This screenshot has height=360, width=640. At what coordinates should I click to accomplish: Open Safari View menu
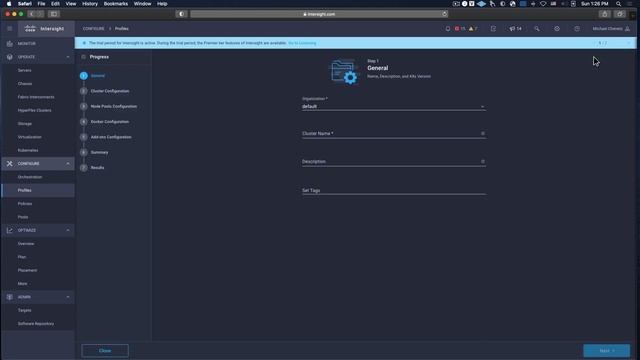pos(71,4)
